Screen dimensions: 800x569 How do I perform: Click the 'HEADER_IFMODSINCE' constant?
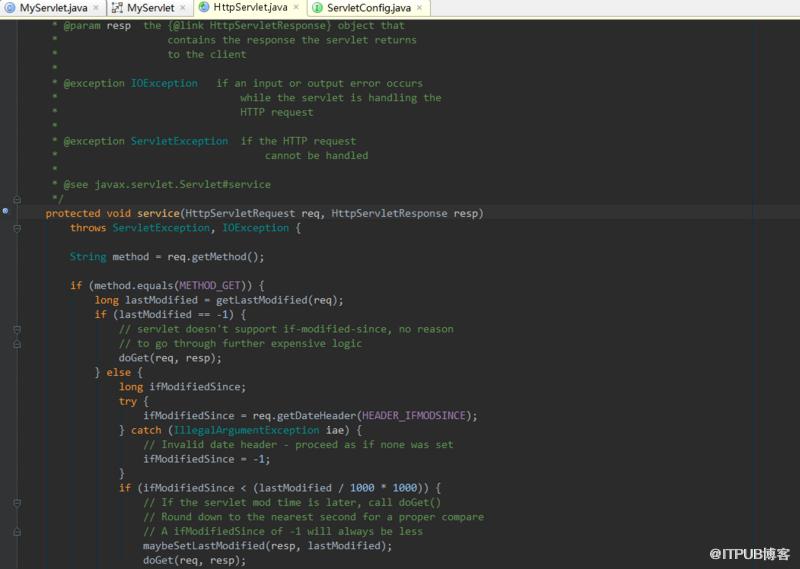[x=414, y=415]
